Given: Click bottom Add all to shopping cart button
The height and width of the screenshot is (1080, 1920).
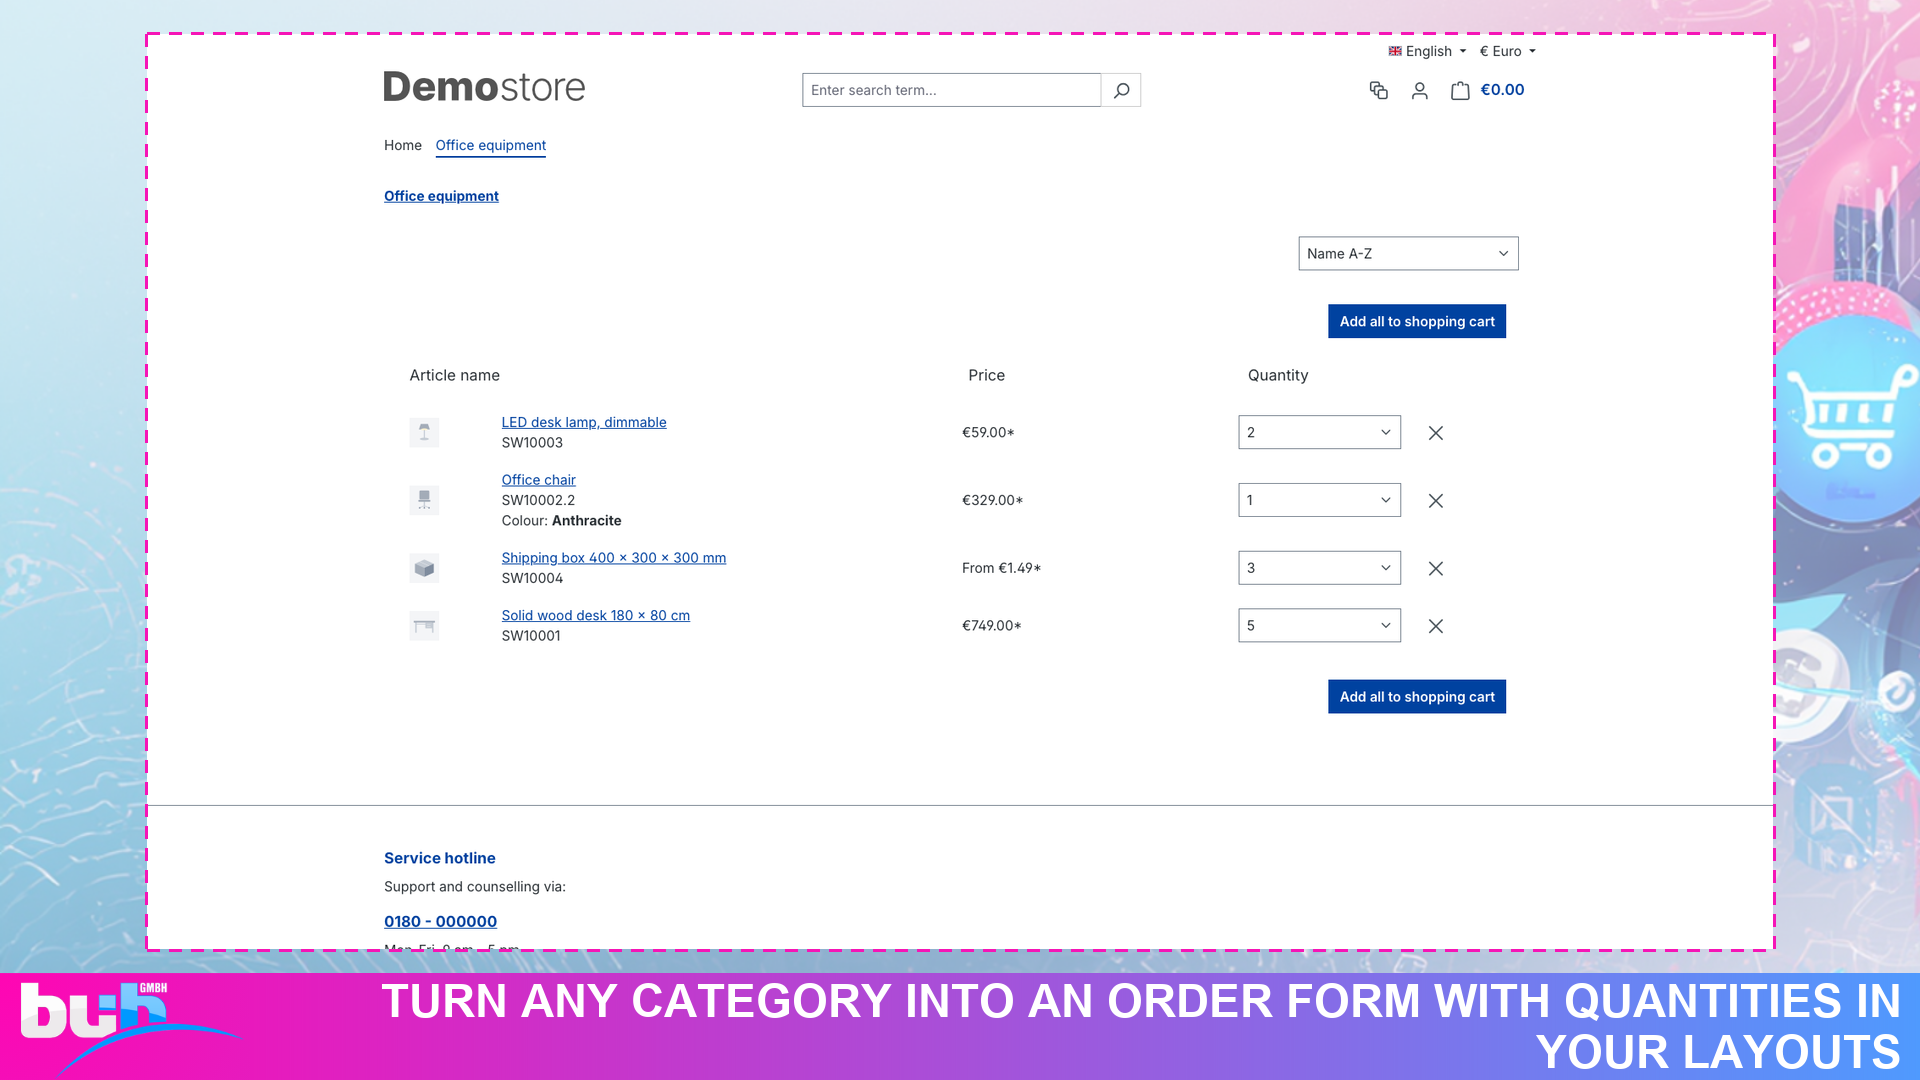Looking at the screenshot, I should click(1416, 696).
